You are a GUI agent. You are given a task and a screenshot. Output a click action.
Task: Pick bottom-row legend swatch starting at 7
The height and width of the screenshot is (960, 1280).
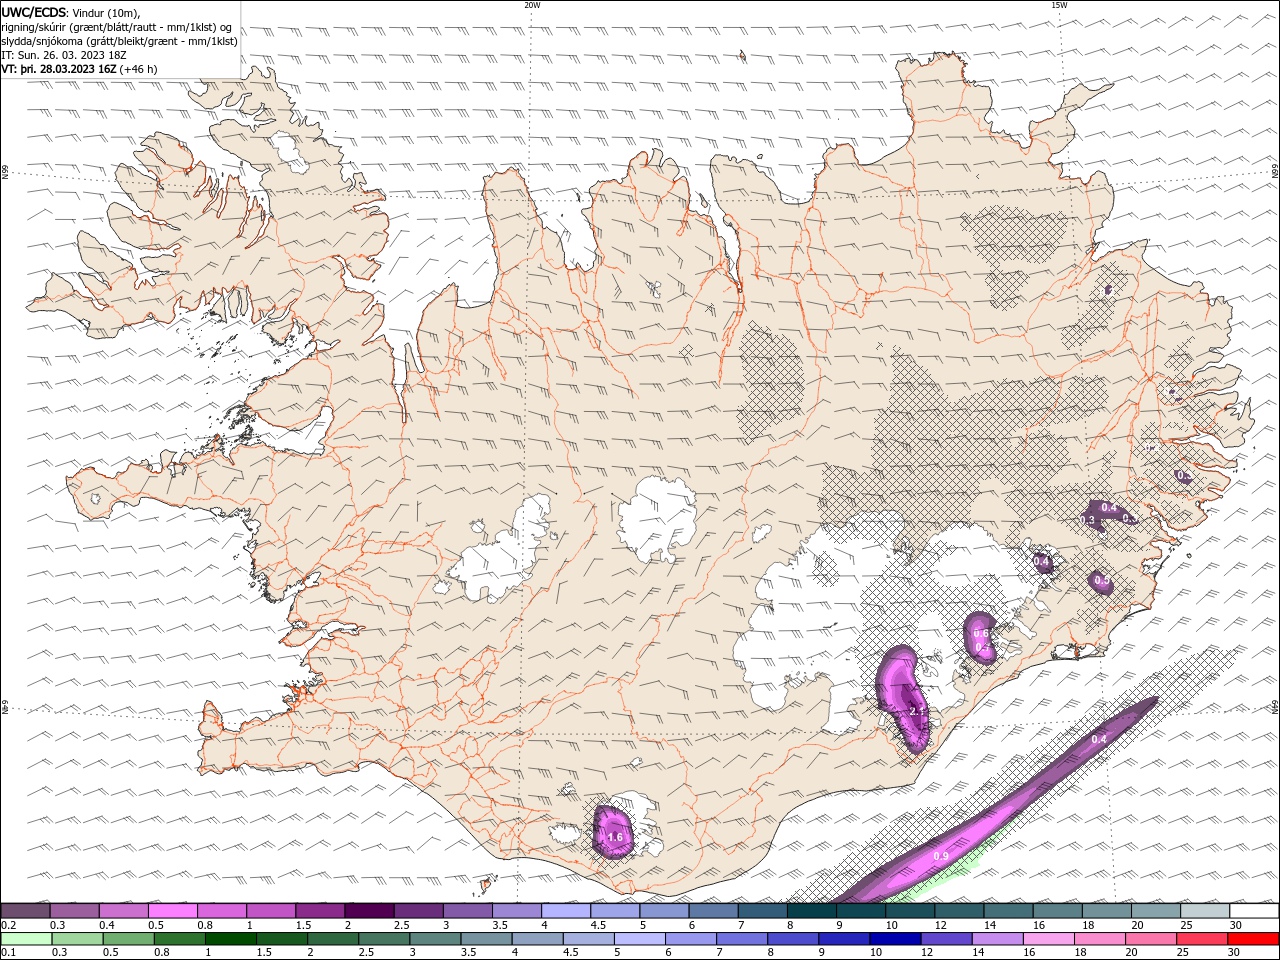click(742, 939)
